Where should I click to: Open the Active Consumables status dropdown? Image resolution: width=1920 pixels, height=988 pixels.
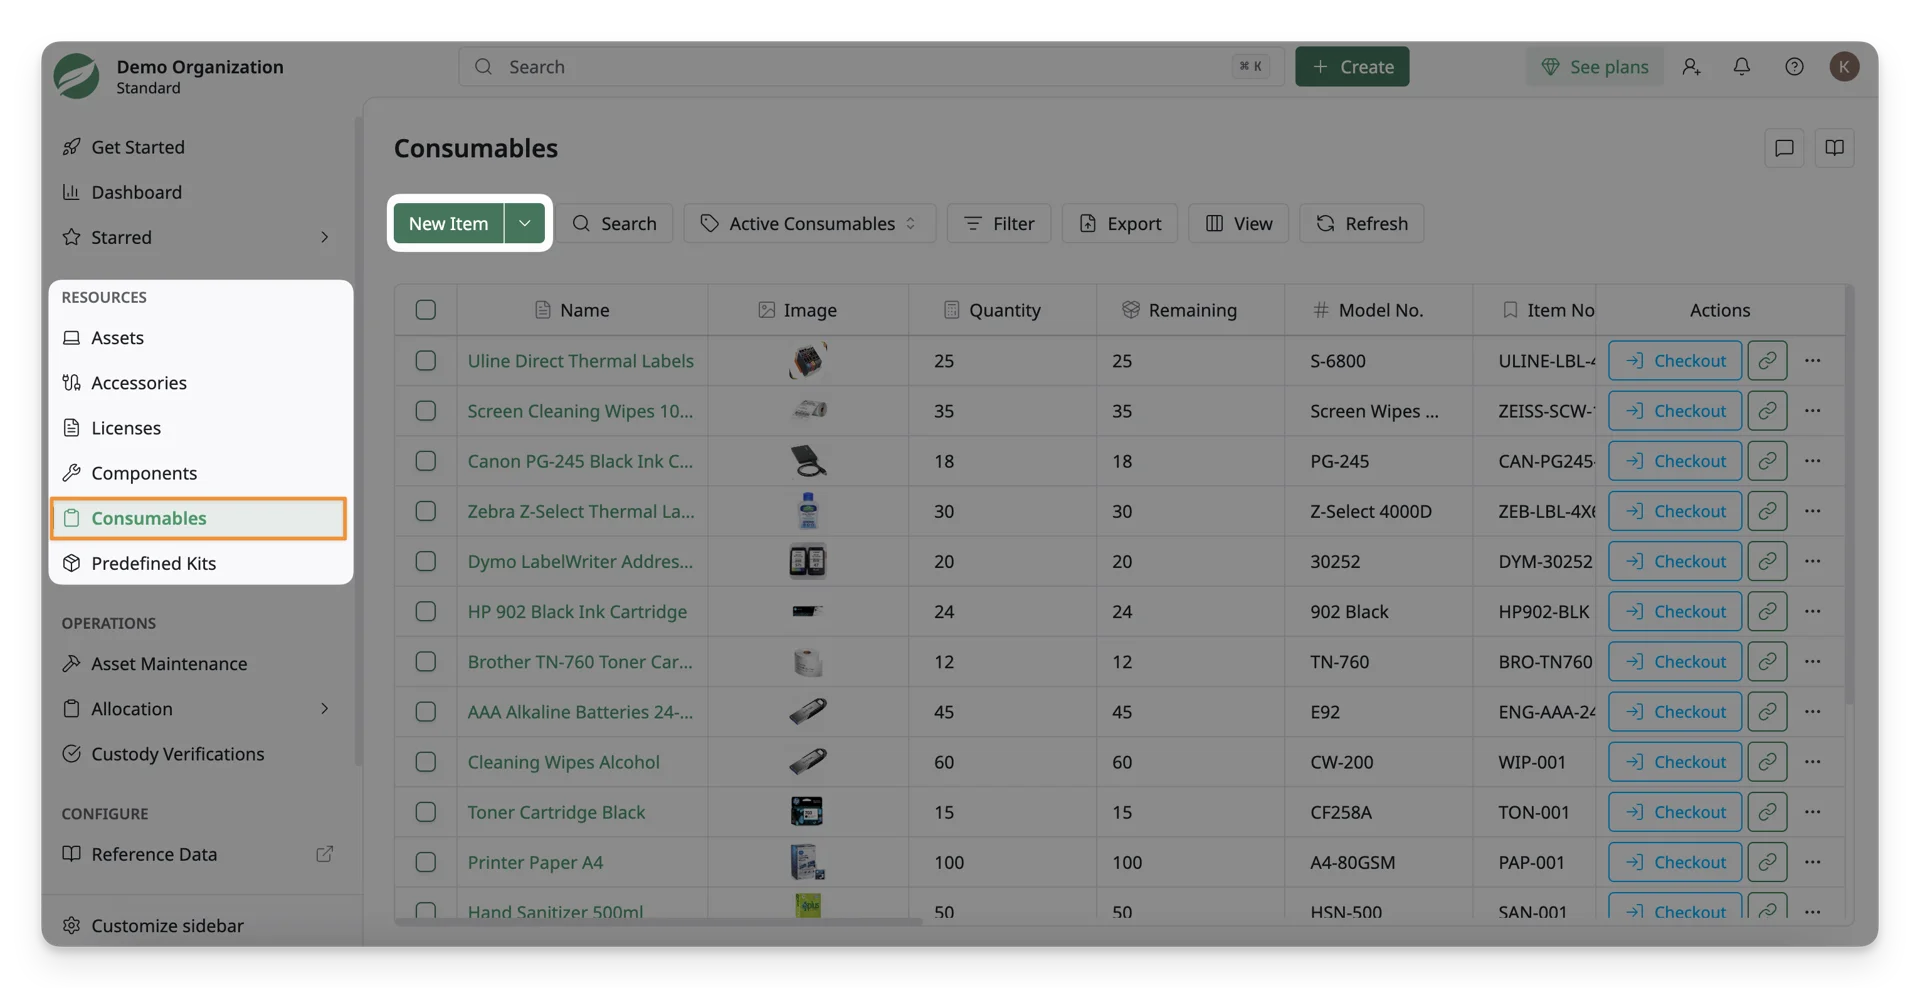pyautogui.click(x=809, y=223)
